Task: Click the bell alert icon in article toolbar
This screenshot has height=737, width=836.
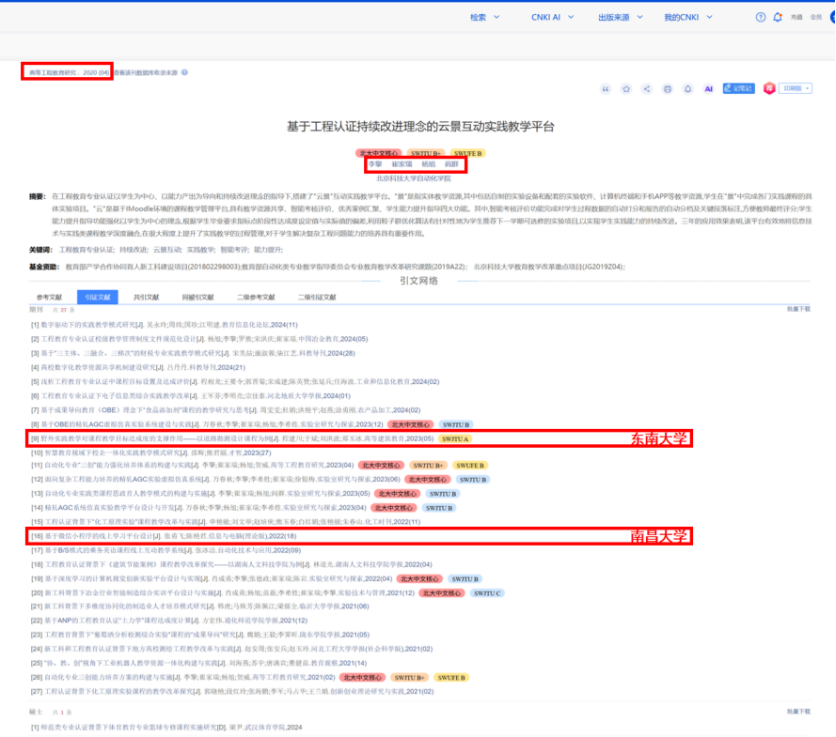Action: 688,89
